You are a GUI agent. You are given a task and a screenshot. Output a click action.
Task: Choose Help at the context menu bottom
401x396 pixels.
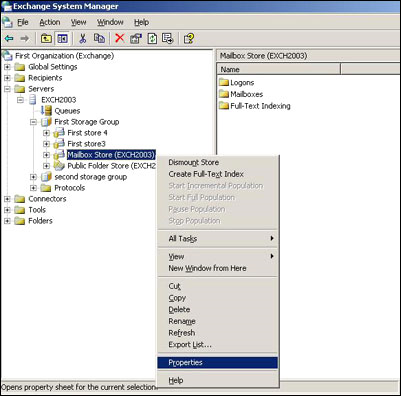click(x=217, y=380)
